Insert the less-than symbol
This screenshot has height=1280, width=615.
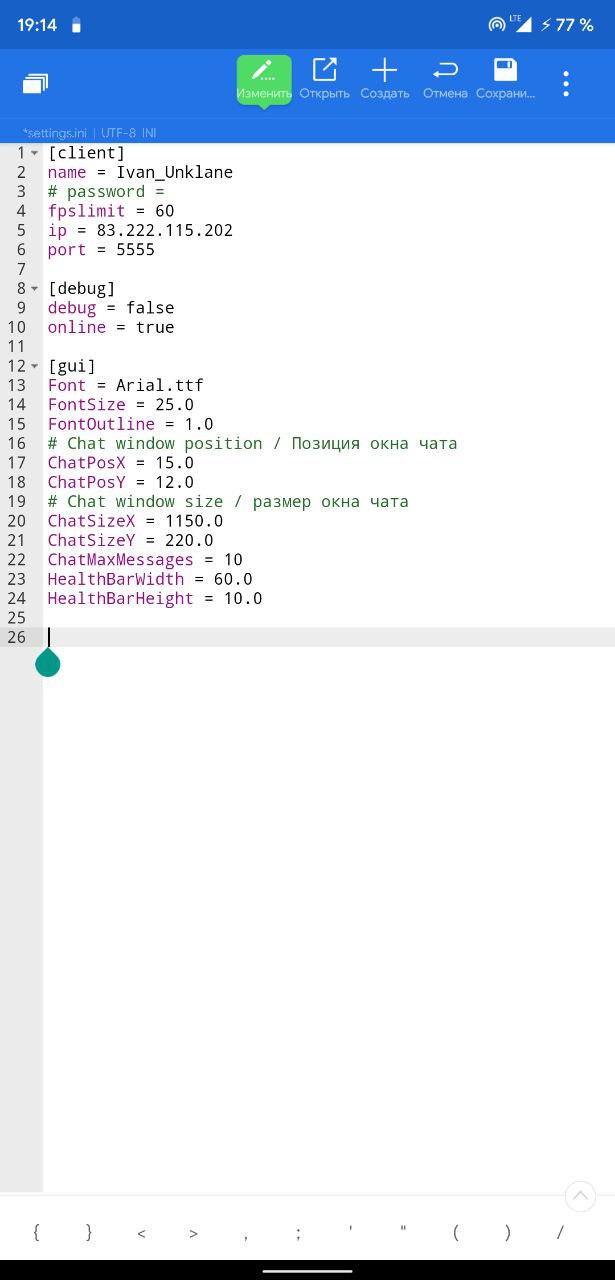pos(141,1233)
